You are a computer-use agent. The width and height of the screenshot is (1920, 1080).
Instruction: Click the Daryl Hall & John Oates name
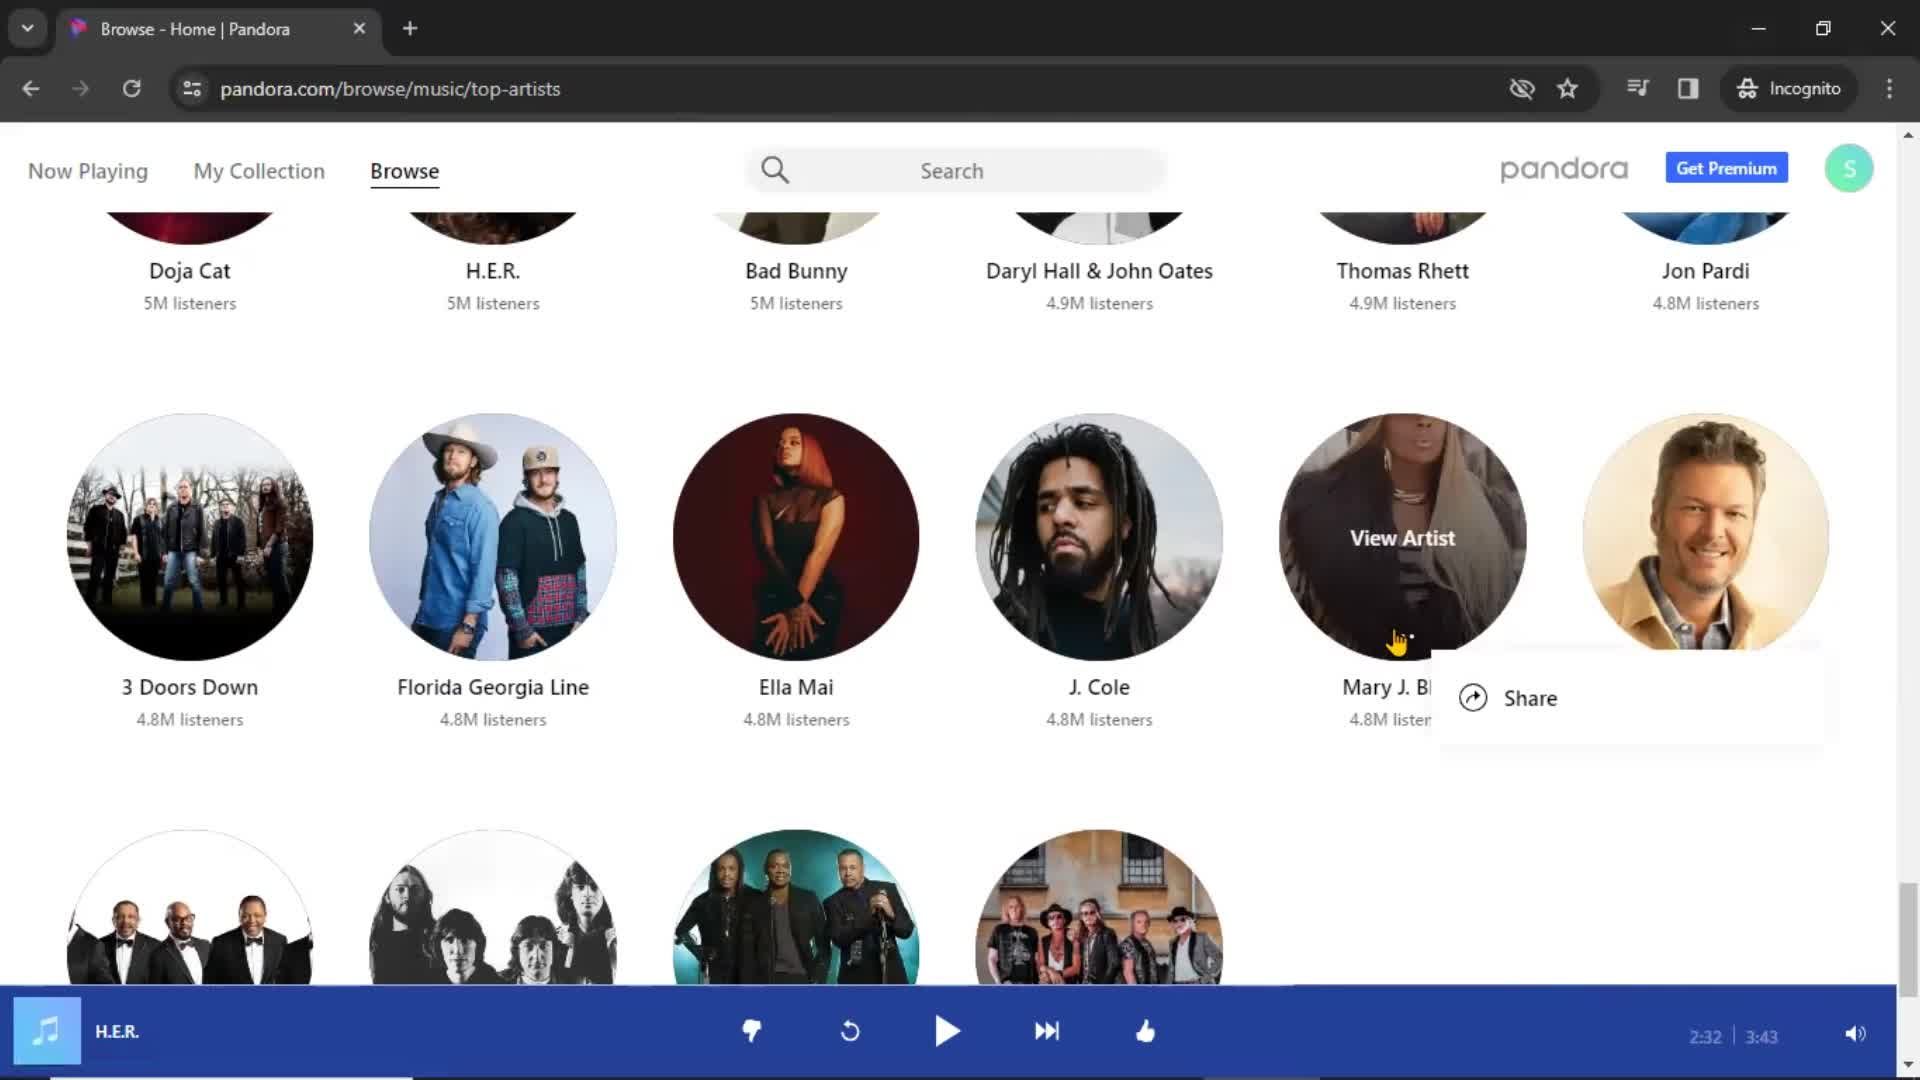(x=1099, y=271)
